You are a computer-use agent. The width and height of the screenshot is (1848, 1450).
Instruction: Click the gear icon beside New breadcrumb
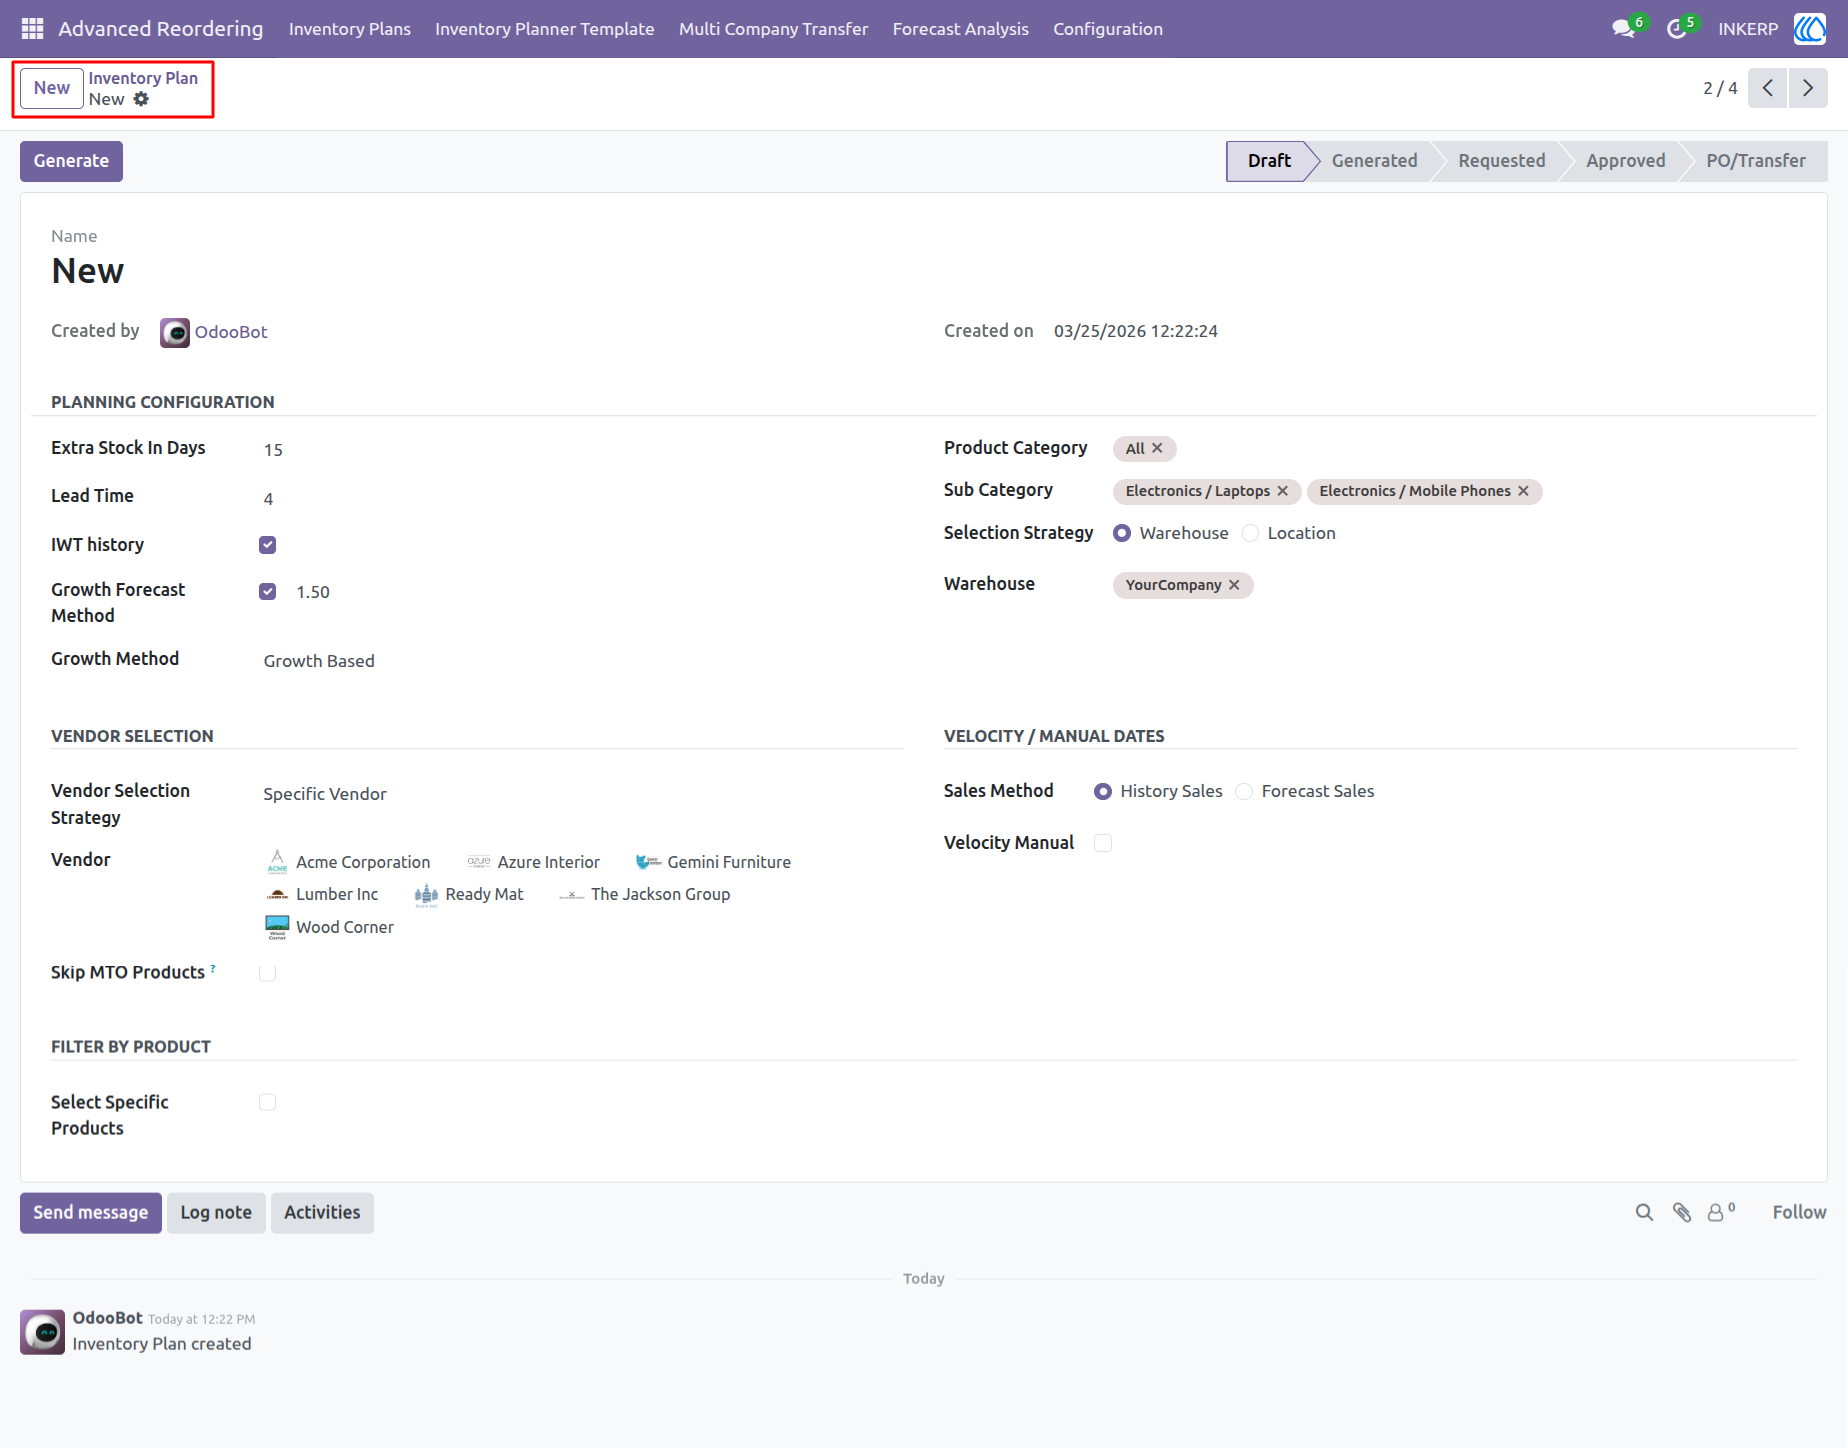141,99
